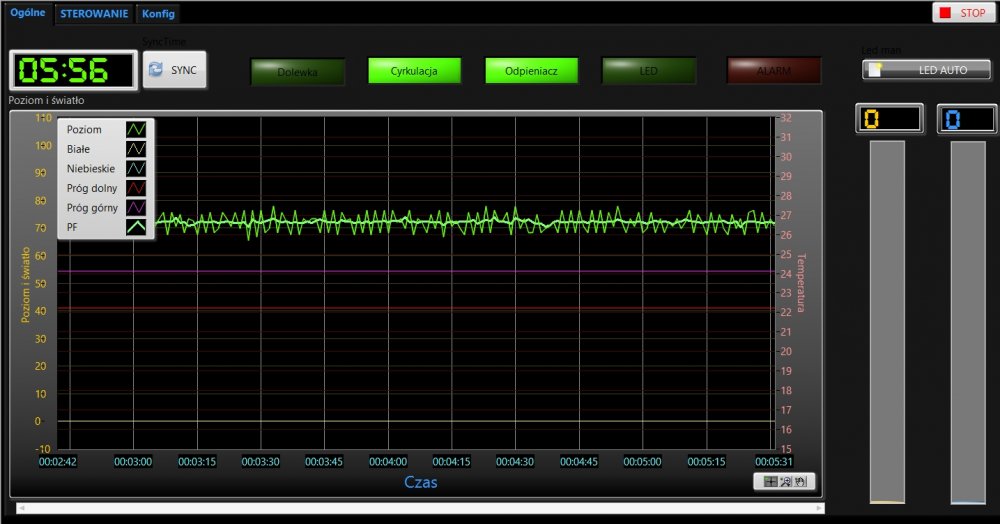This screenshot has height=524, width=1000.
Task: Toggle the Dolewka indicator
Action: (297, 71)
